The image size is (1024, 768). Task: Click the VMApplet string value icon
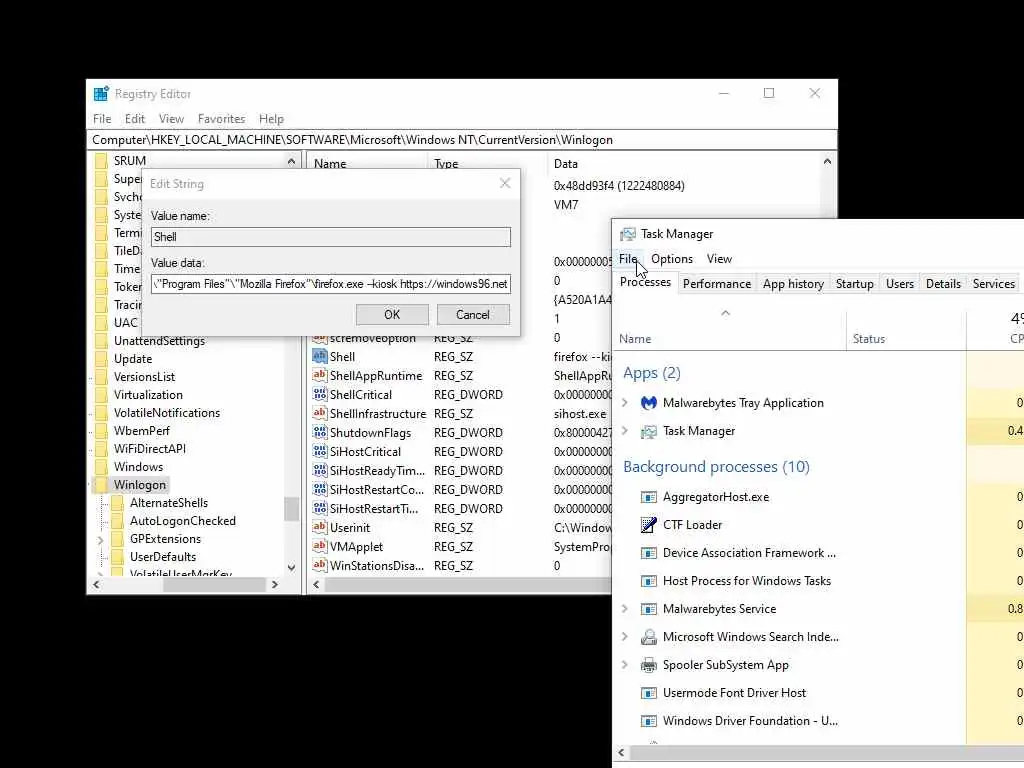pyautogui.click(x=319, y=546)
